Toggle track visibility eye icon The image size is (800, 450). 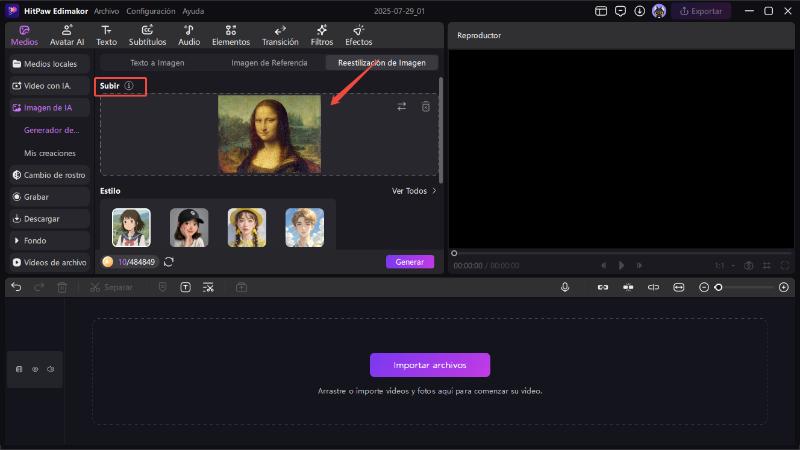click(x=35, y=369)
